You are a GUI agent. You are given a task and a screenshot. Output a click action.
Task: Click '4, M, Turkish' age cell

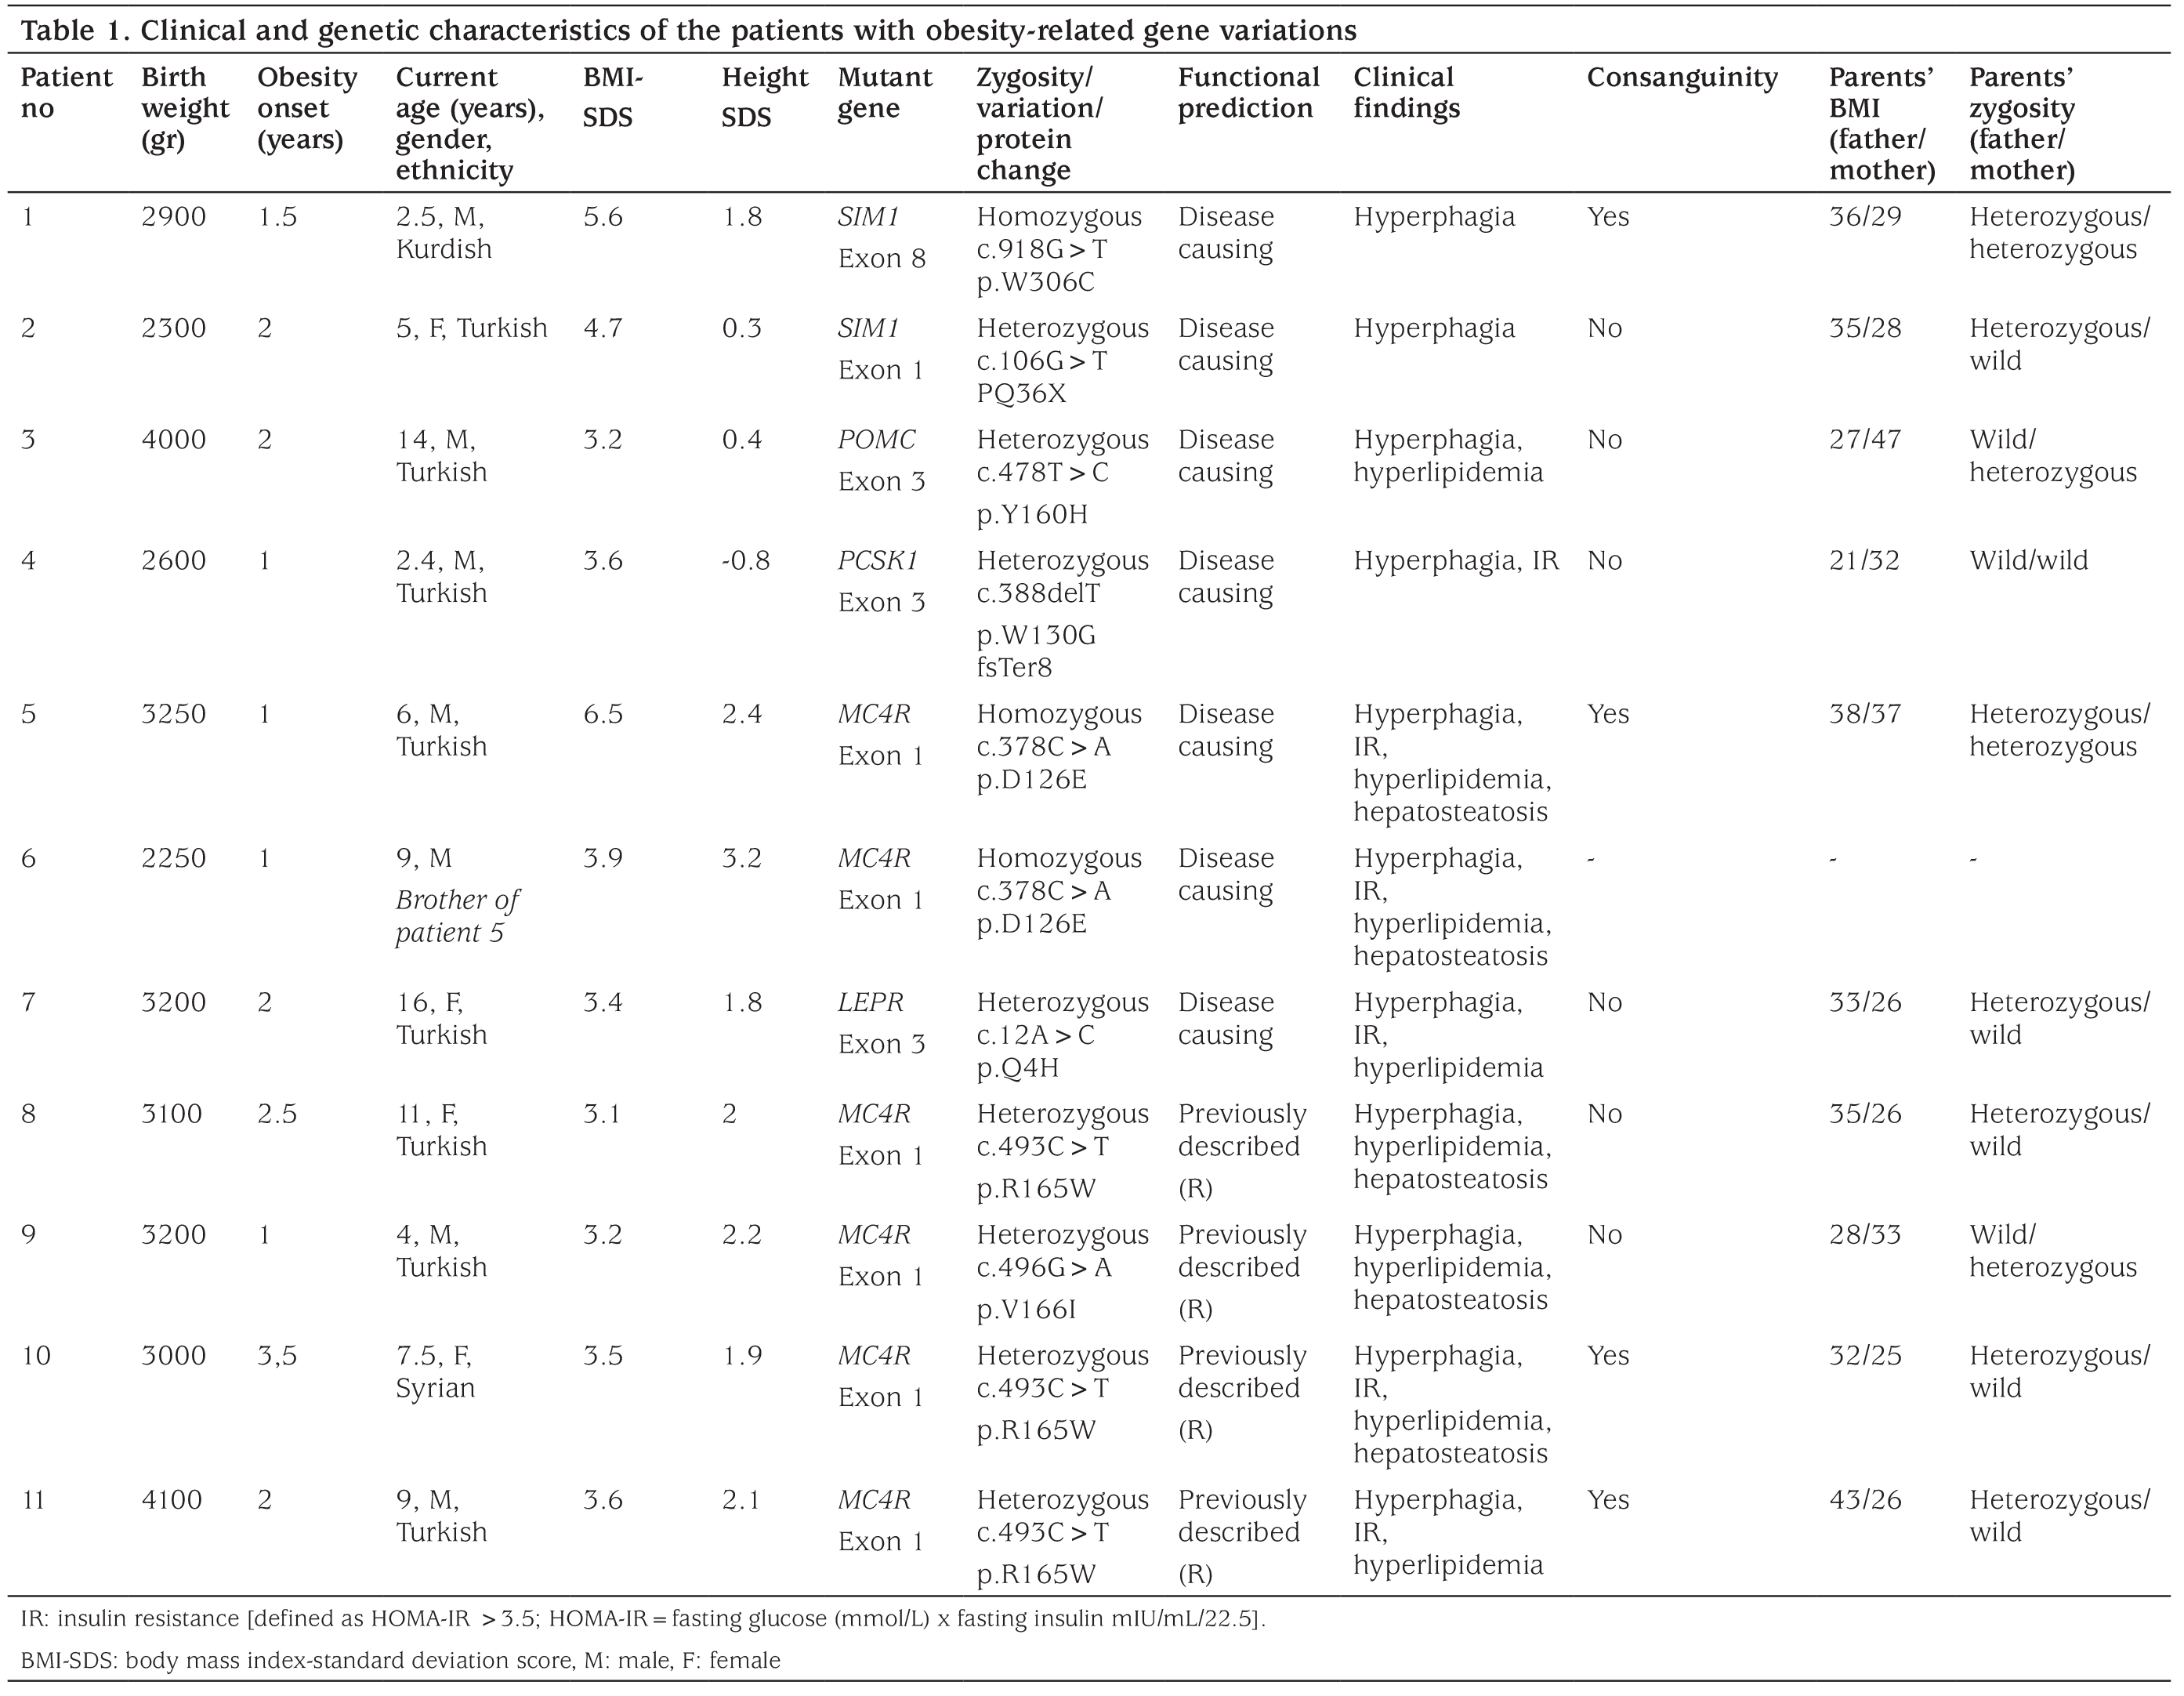tap(441, 1250)
